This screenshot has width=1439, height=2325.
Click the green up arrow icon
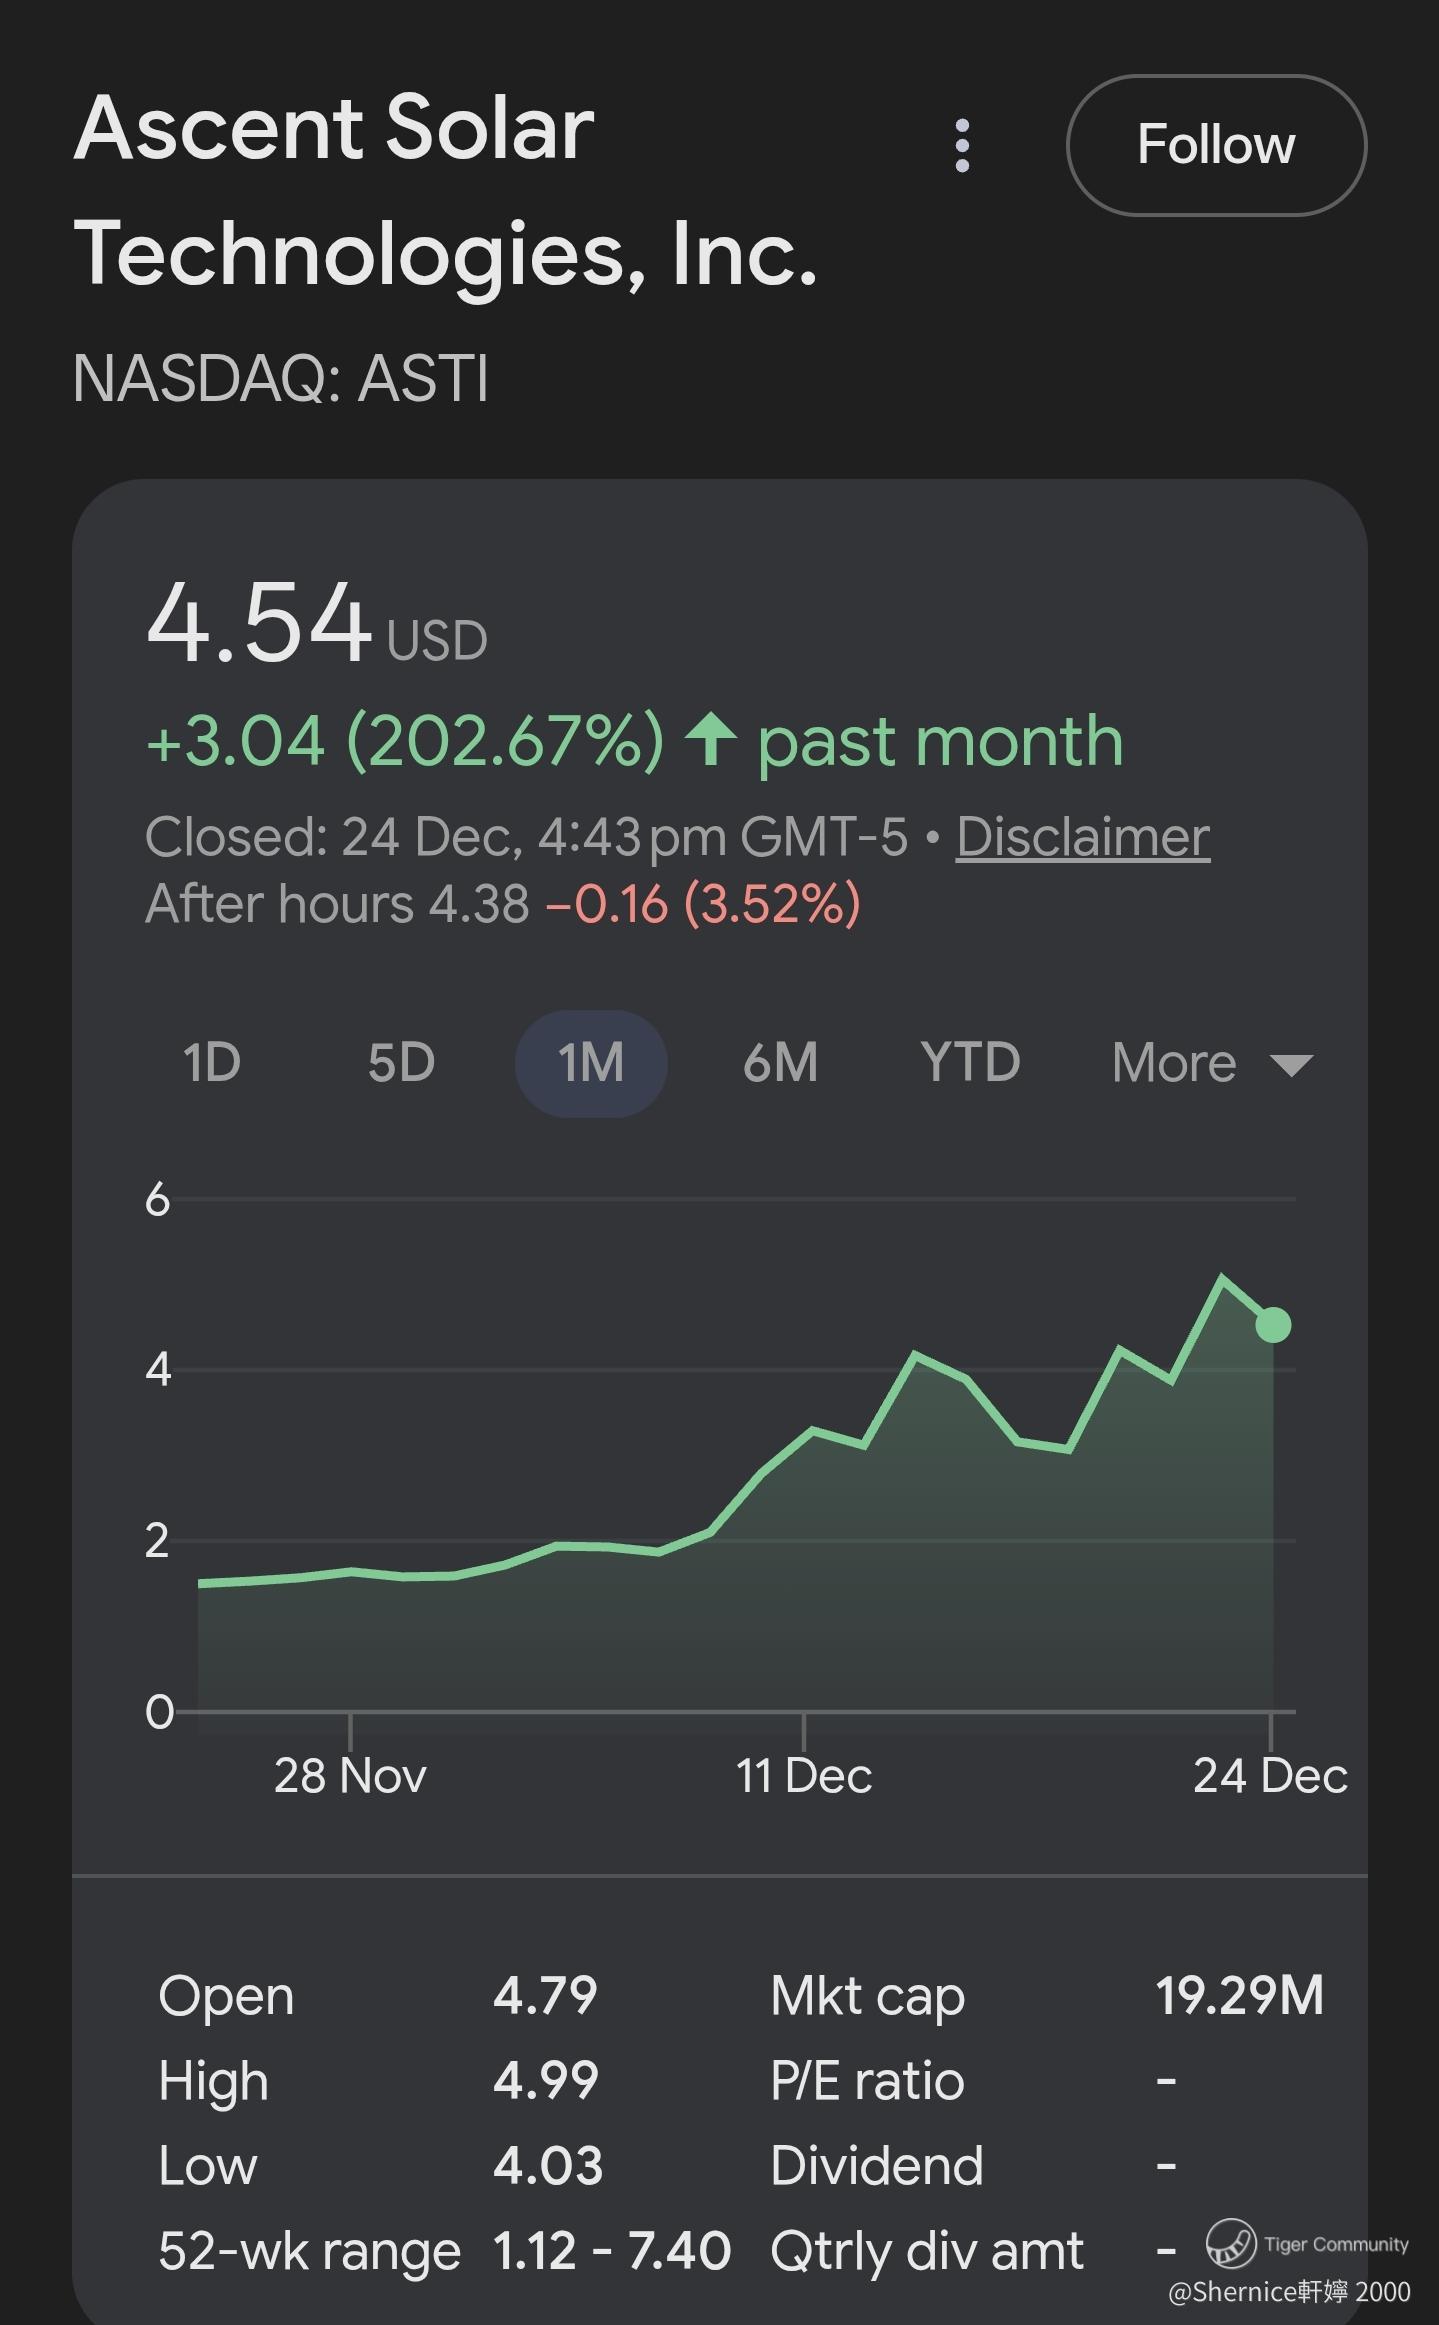click(x=711, y=740)
